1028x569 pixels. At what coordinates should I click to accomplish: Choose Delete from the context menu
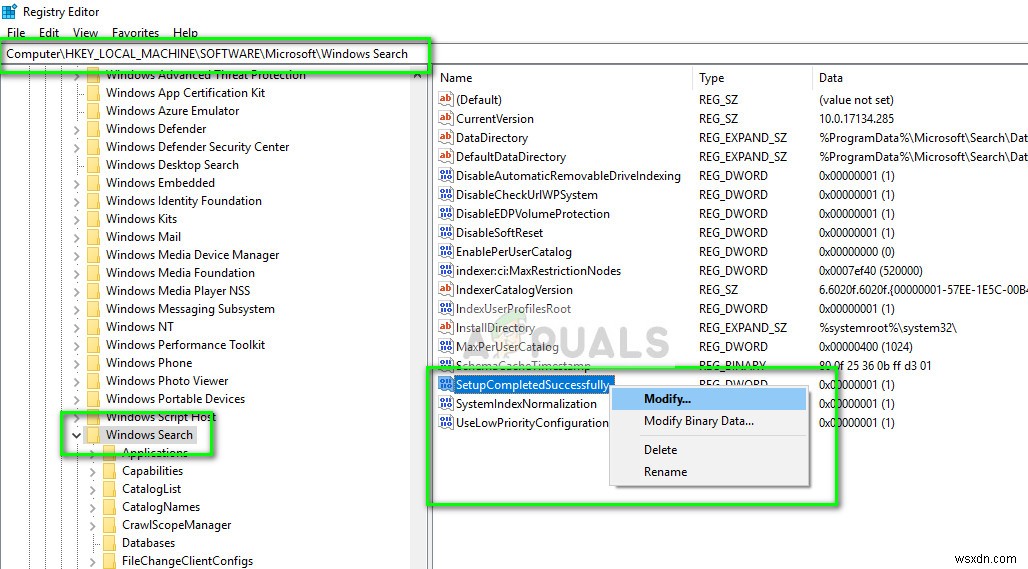709,450
